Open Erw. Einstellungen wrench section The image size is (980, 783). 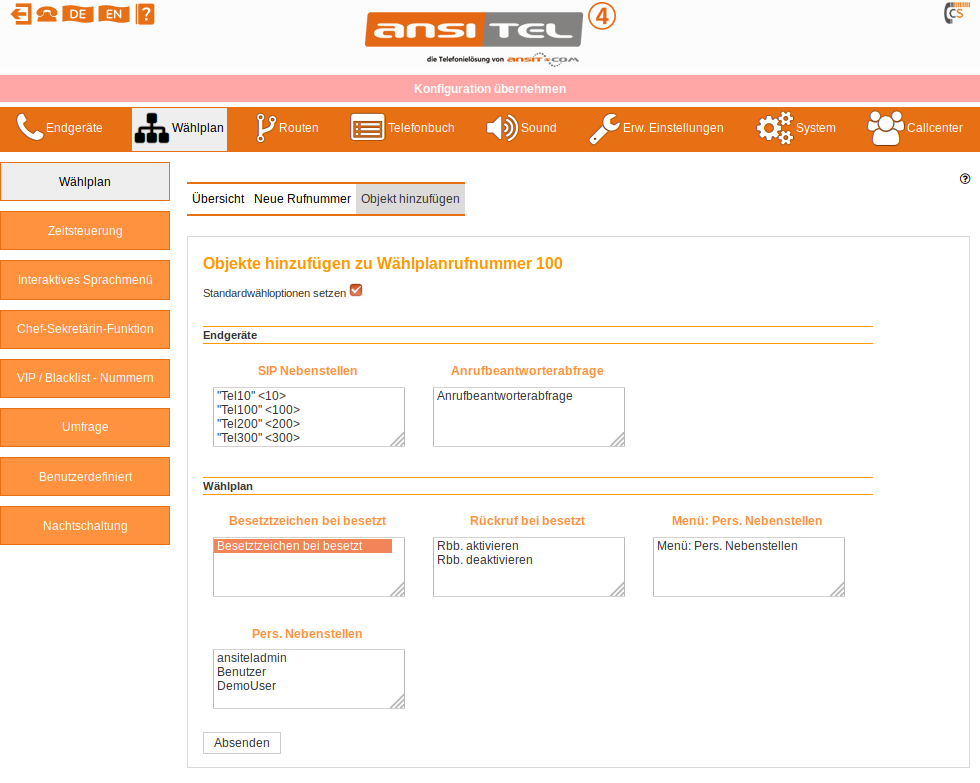(655, 128)
